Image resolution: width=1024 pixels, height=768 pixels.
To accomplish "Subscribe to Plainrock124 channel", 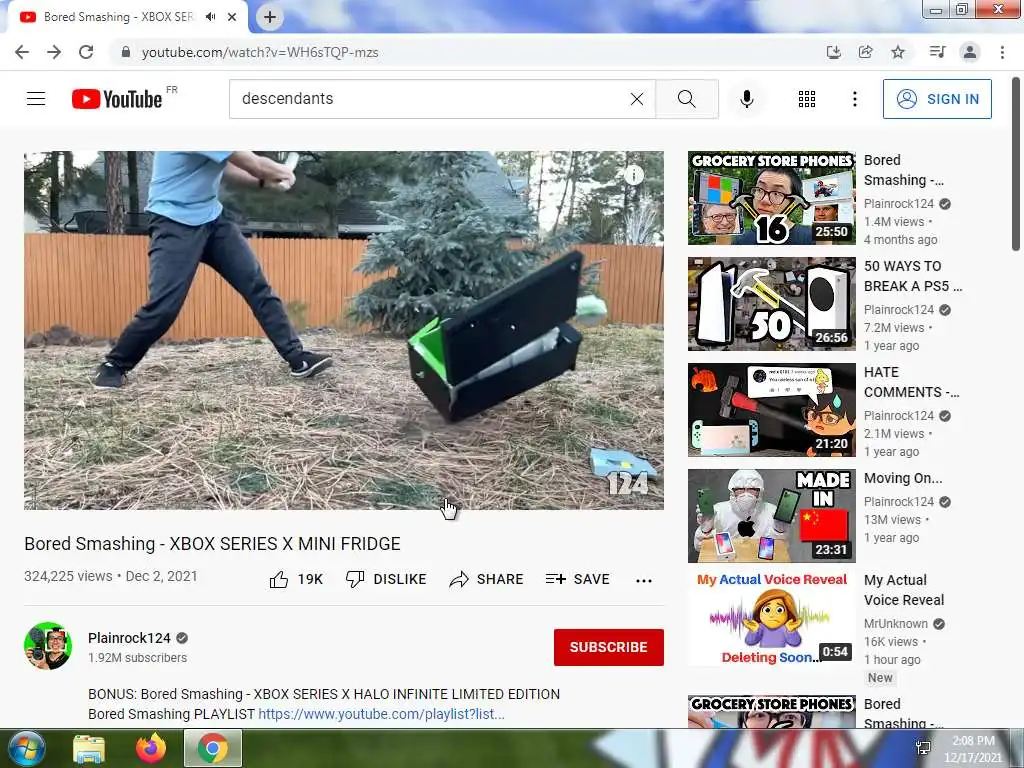I will (x=609, y=647).
